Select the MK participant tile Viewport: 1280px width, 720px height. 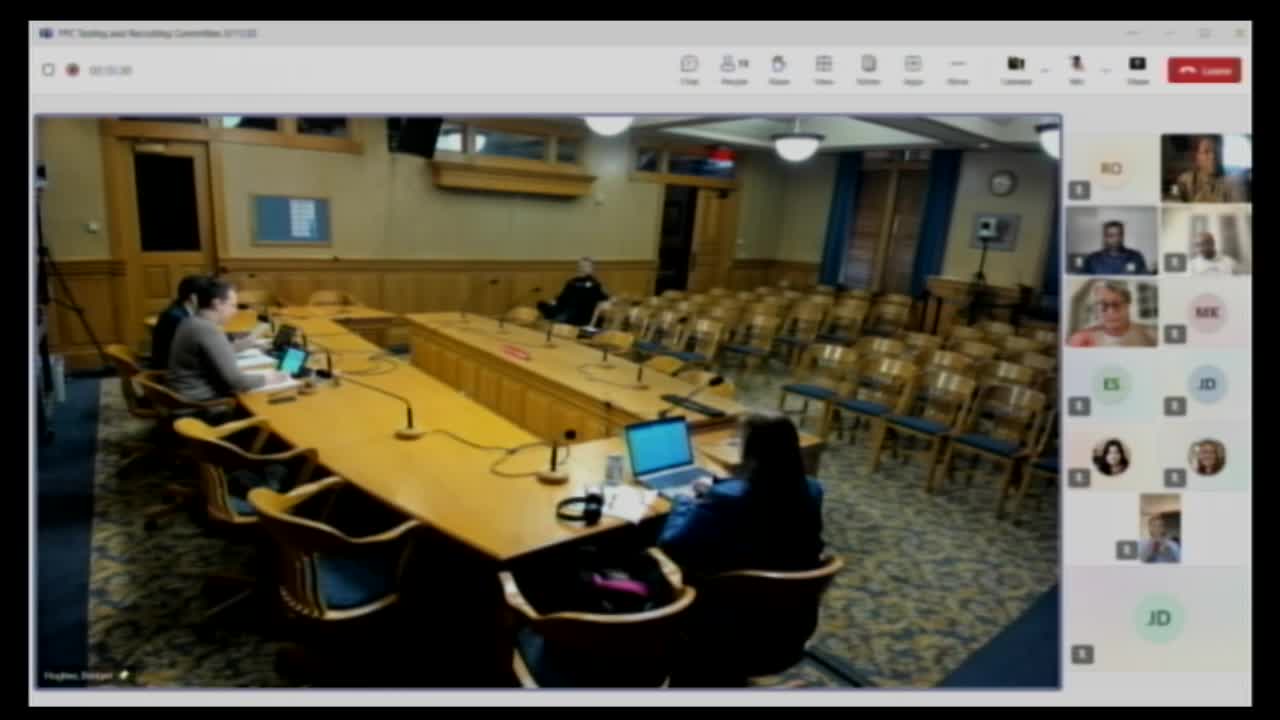pyautogui.click(x=1206, y=312)
